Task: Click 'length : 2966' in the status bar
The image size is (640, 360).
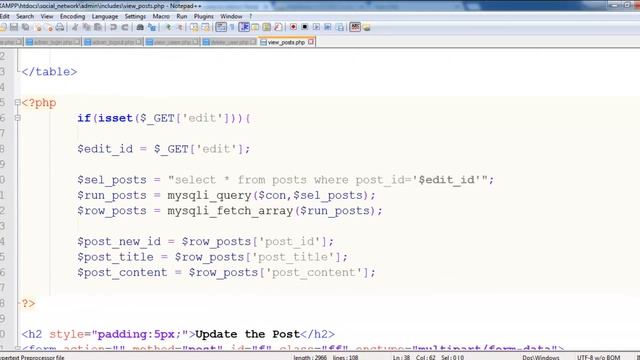Action: coord(310,358)
